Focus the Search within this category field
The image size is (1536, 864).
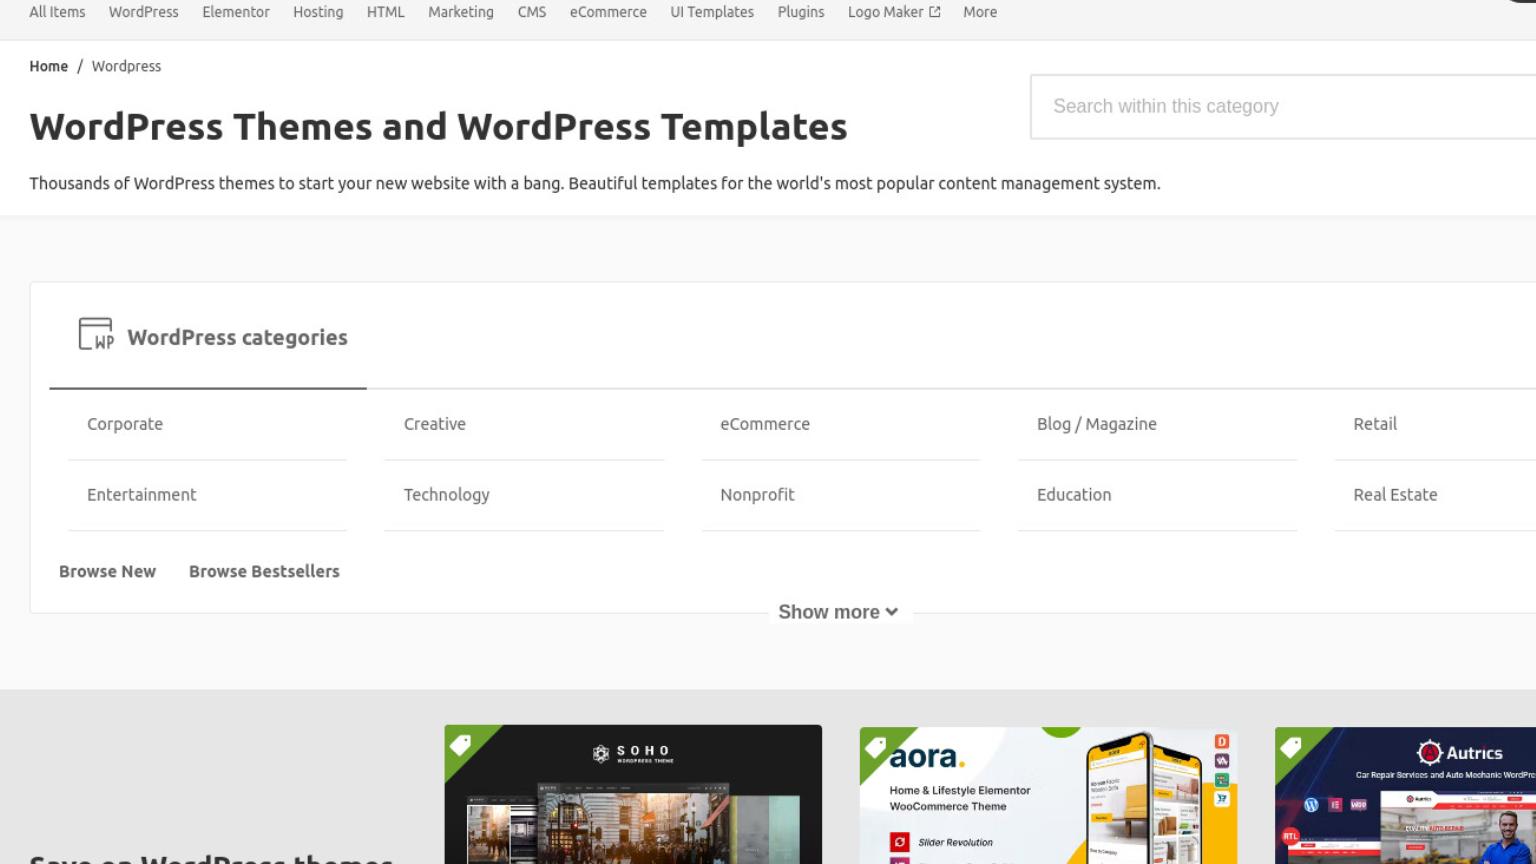(x=1283, y=106)
